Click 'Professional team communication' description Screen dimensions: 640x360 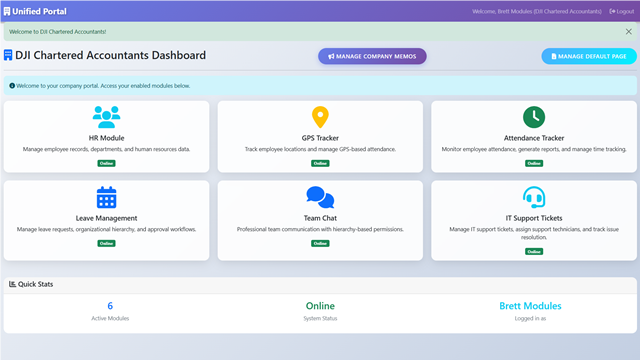click(320, 229)
